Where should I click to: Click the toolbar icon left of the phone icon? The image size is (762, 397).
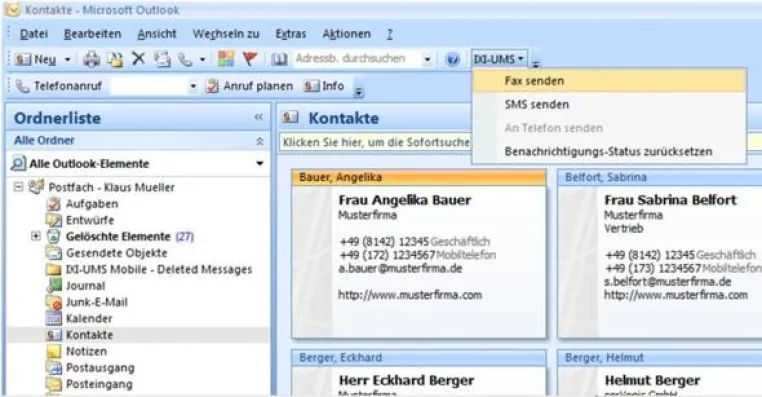click(162, 59)
